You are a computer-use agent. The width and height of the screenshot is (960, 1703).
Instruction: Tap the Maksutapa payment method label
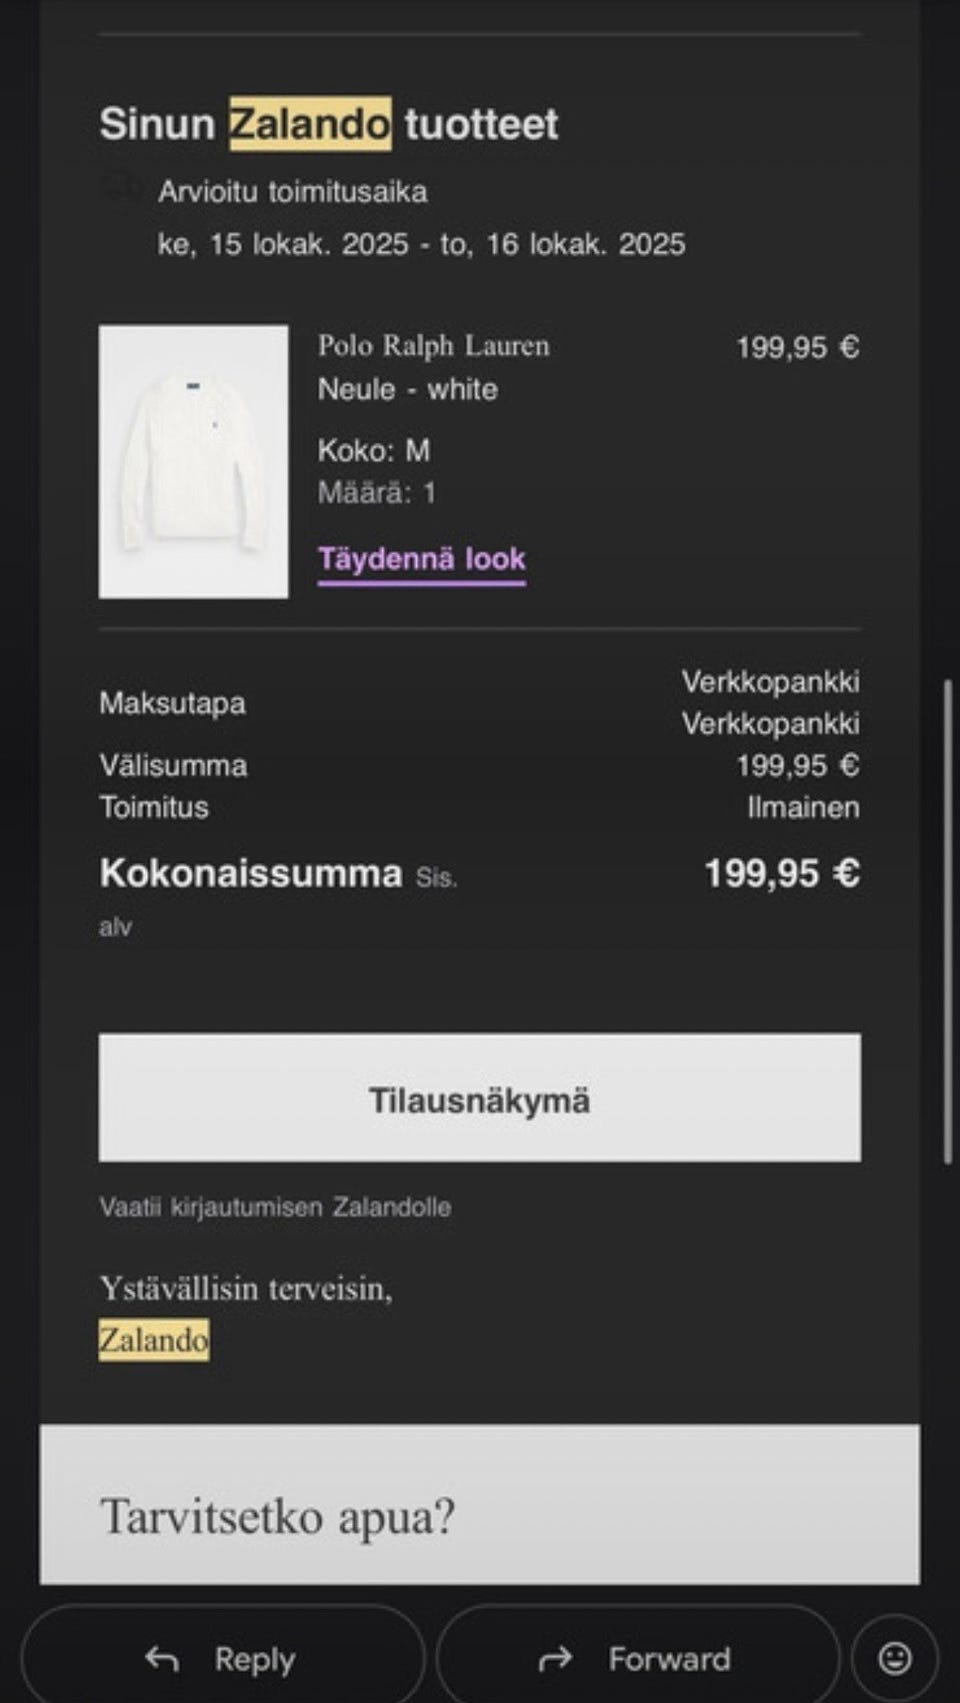[x=172, y=703]
